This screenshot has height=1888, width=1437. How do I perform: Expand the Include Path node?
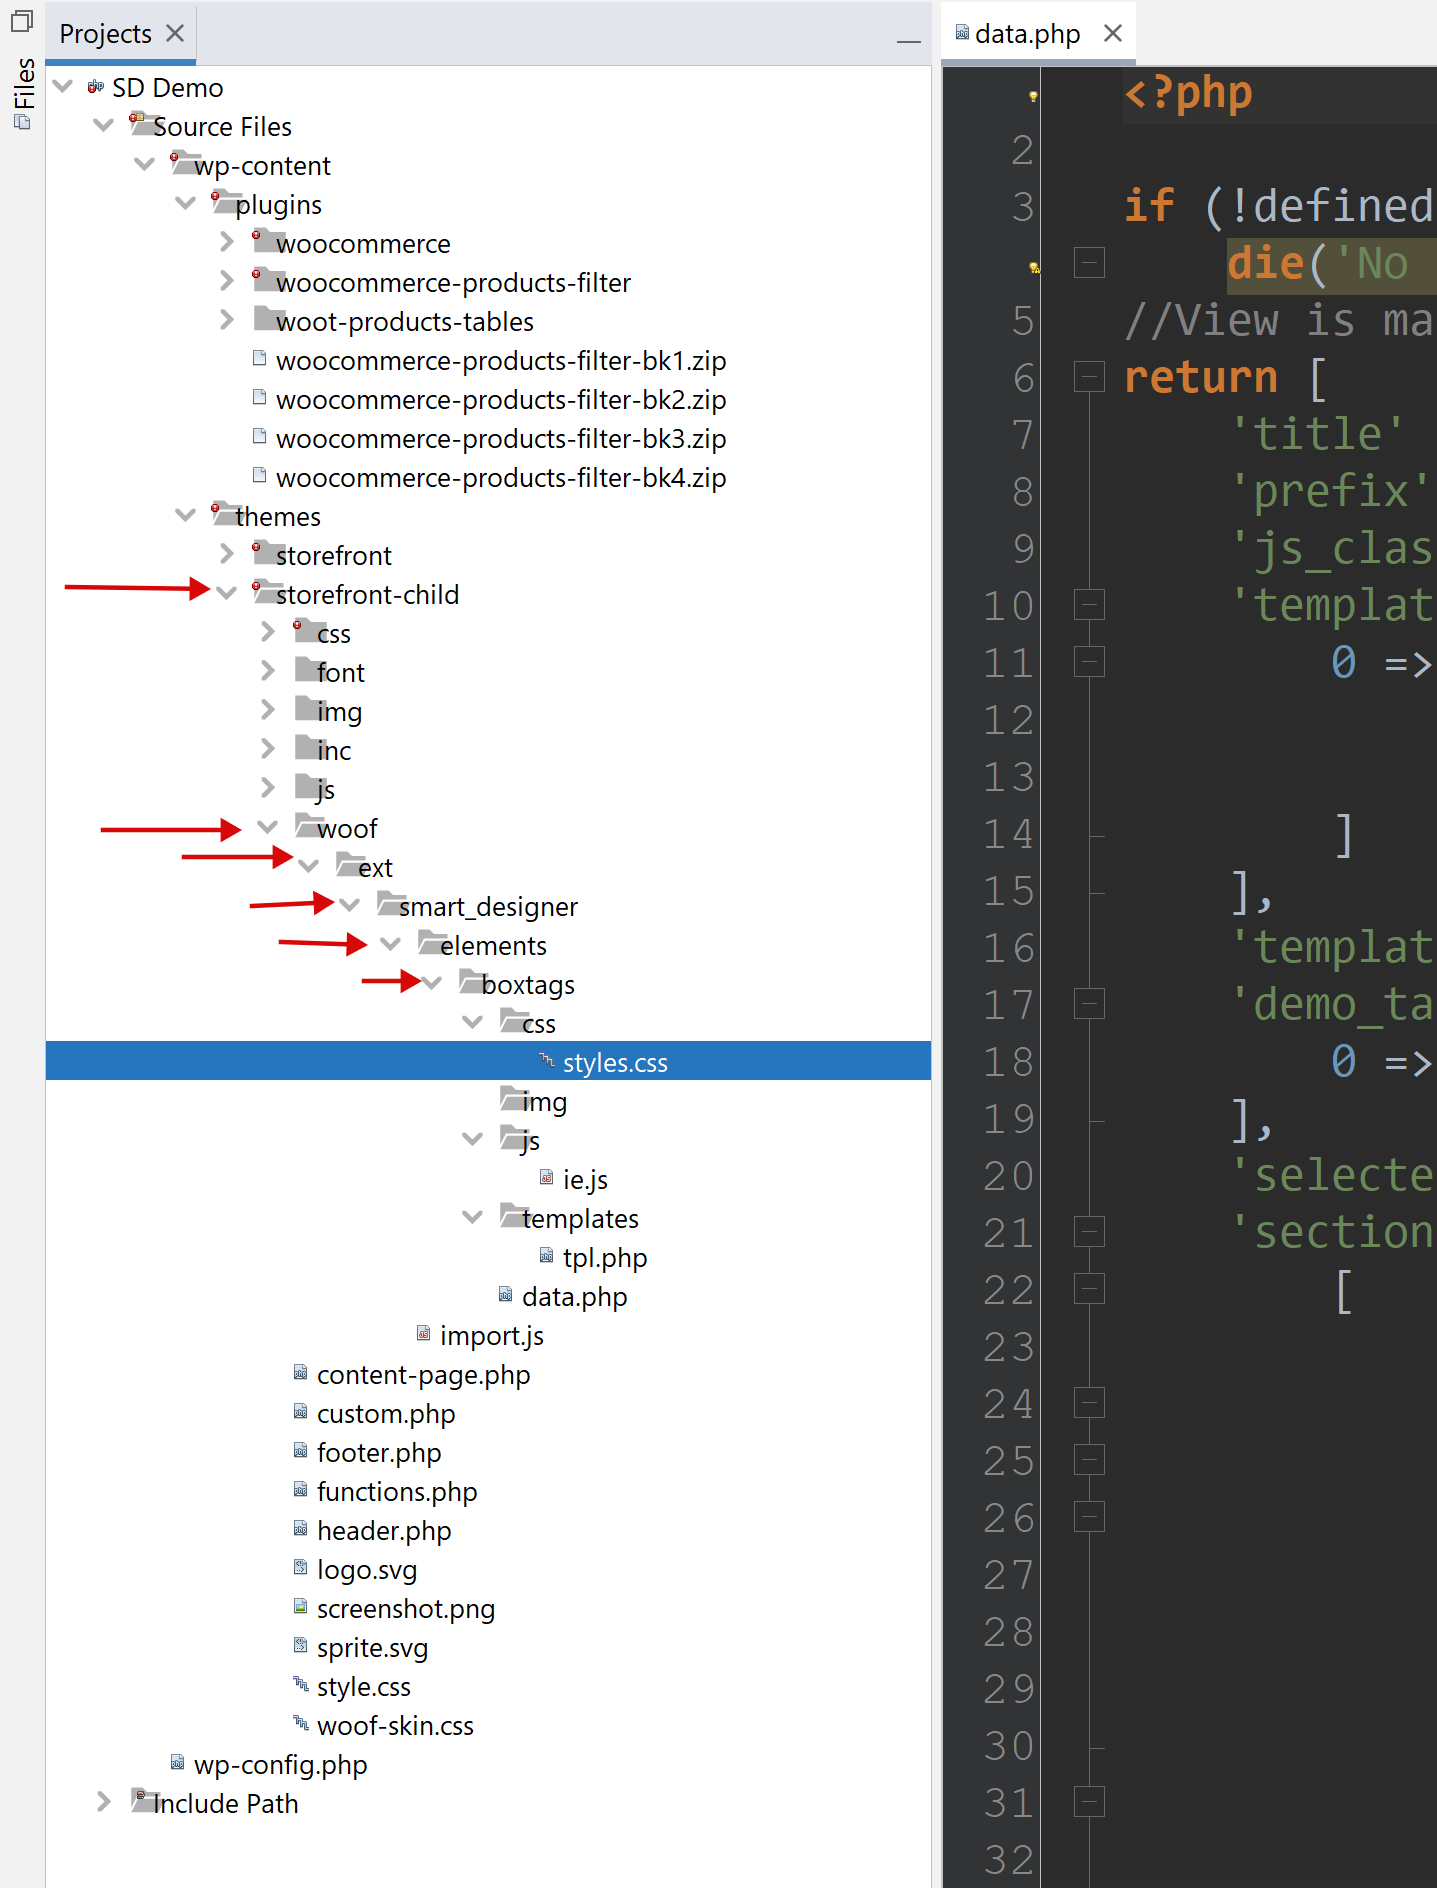pyautogui.click(x=104, y=1802)
